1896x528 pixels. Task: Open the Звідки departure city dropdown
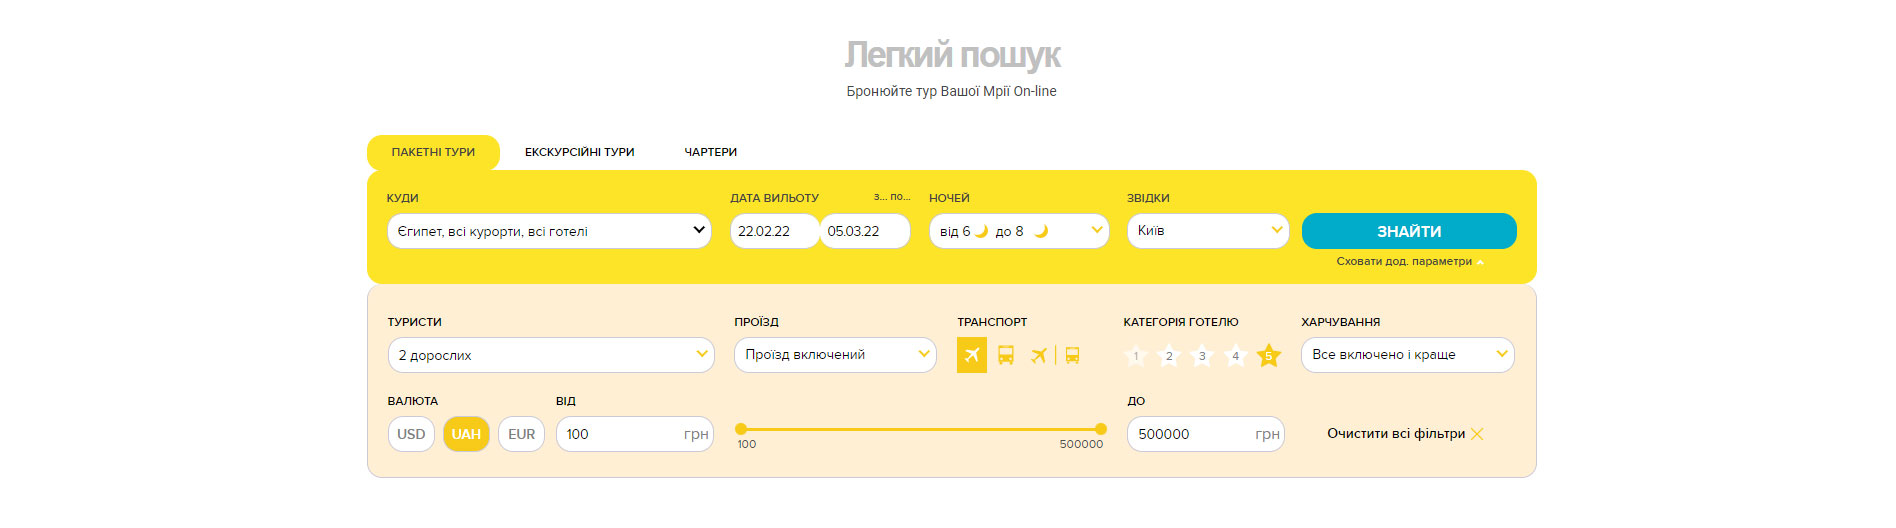tap(1208, 231)
